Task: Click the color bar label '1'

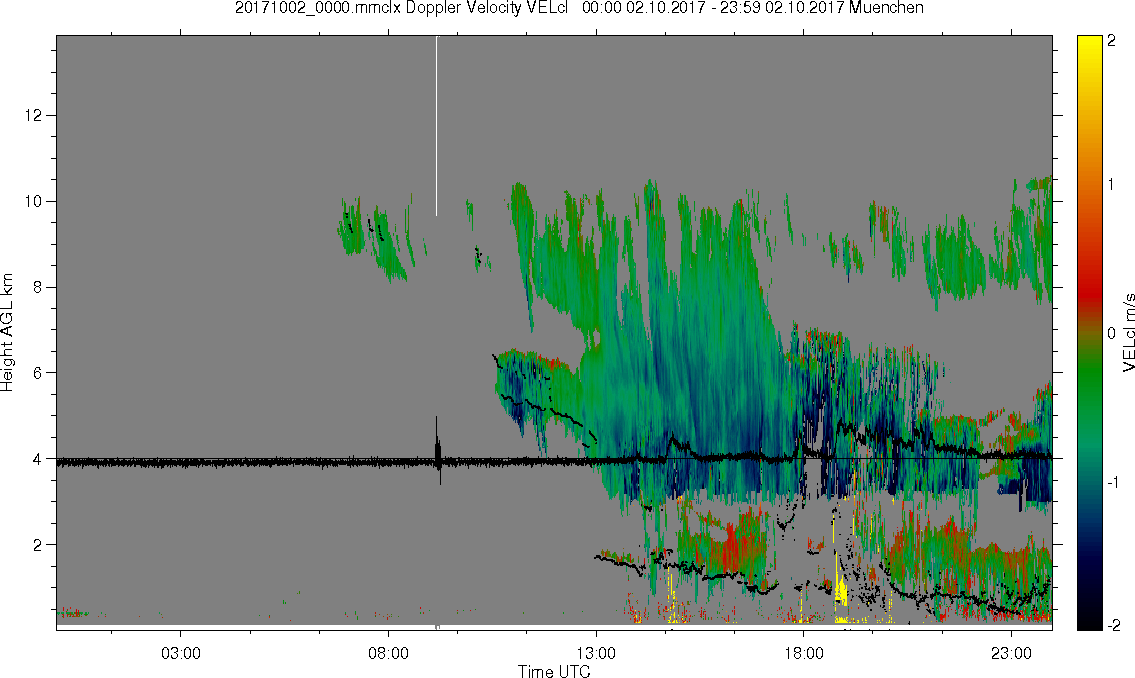Action: (1111, 185)
